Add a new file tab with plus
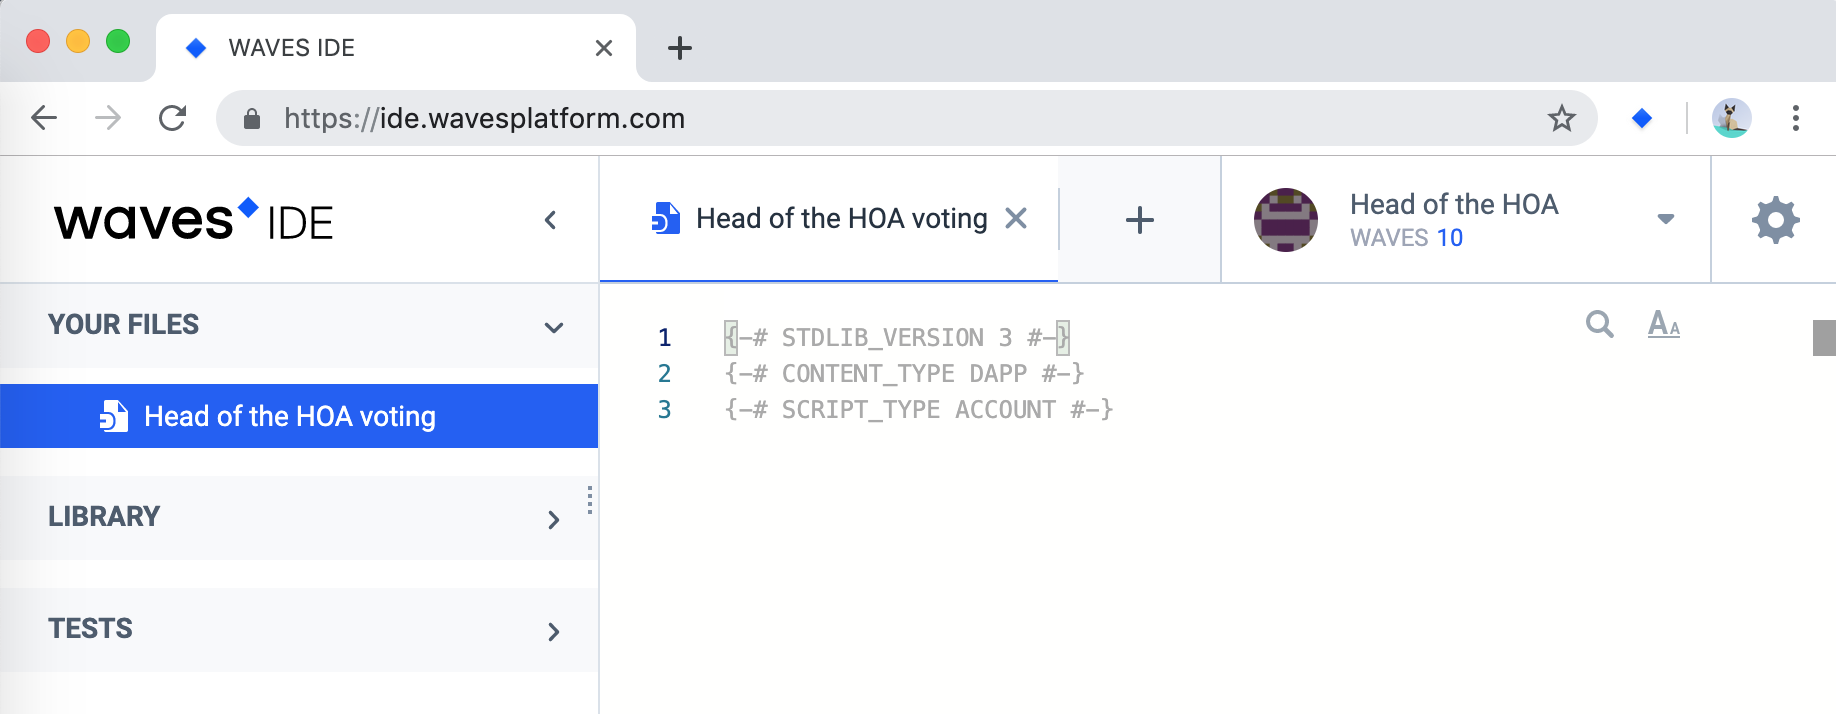Image resolution: width=1836 pixels, height=714 pixels. (1139, 220)
